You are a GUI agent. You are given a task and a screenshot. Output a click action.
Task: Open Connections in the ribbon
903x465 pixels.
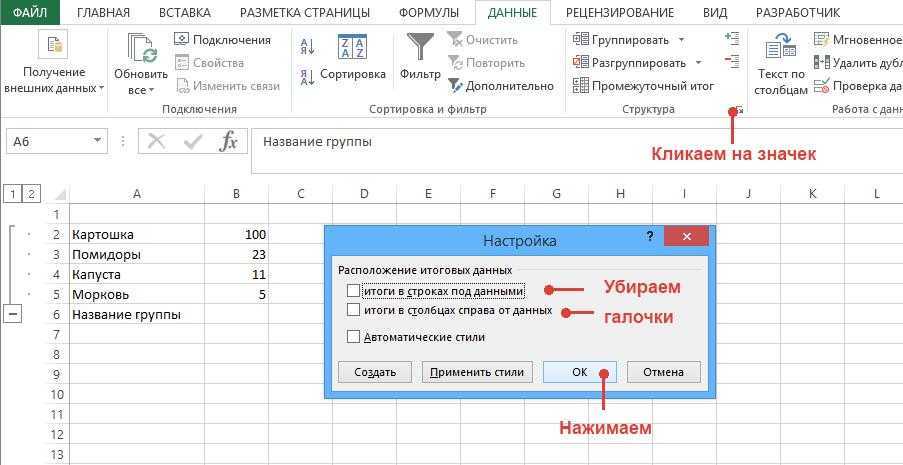coord(222,40)
